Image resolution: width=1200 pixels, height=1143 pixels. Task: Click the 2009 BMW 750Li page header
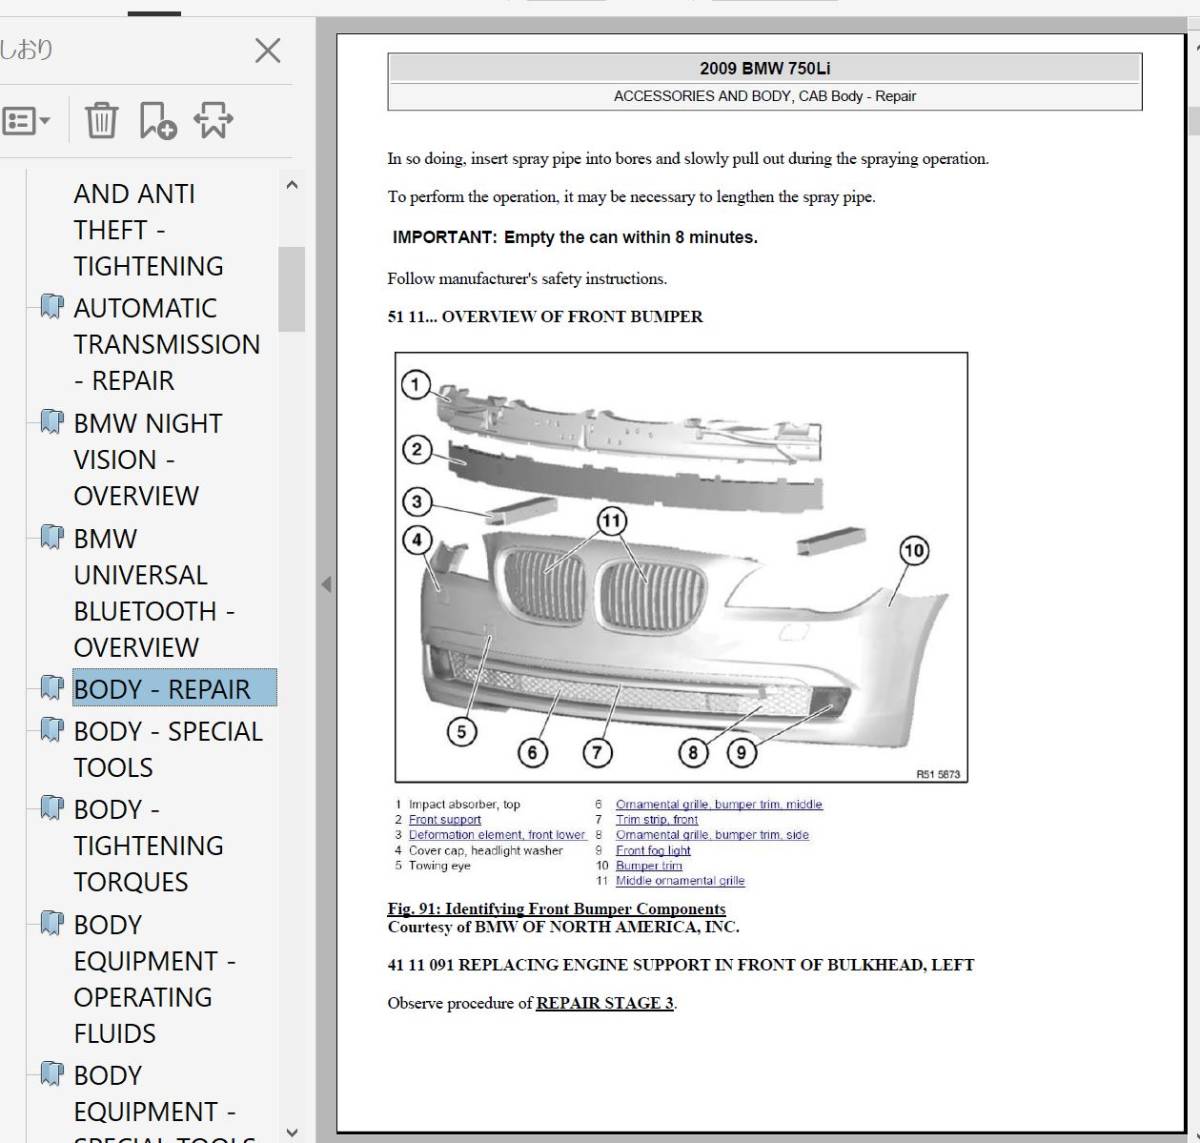pyautogui.click(x=765, y=68)
